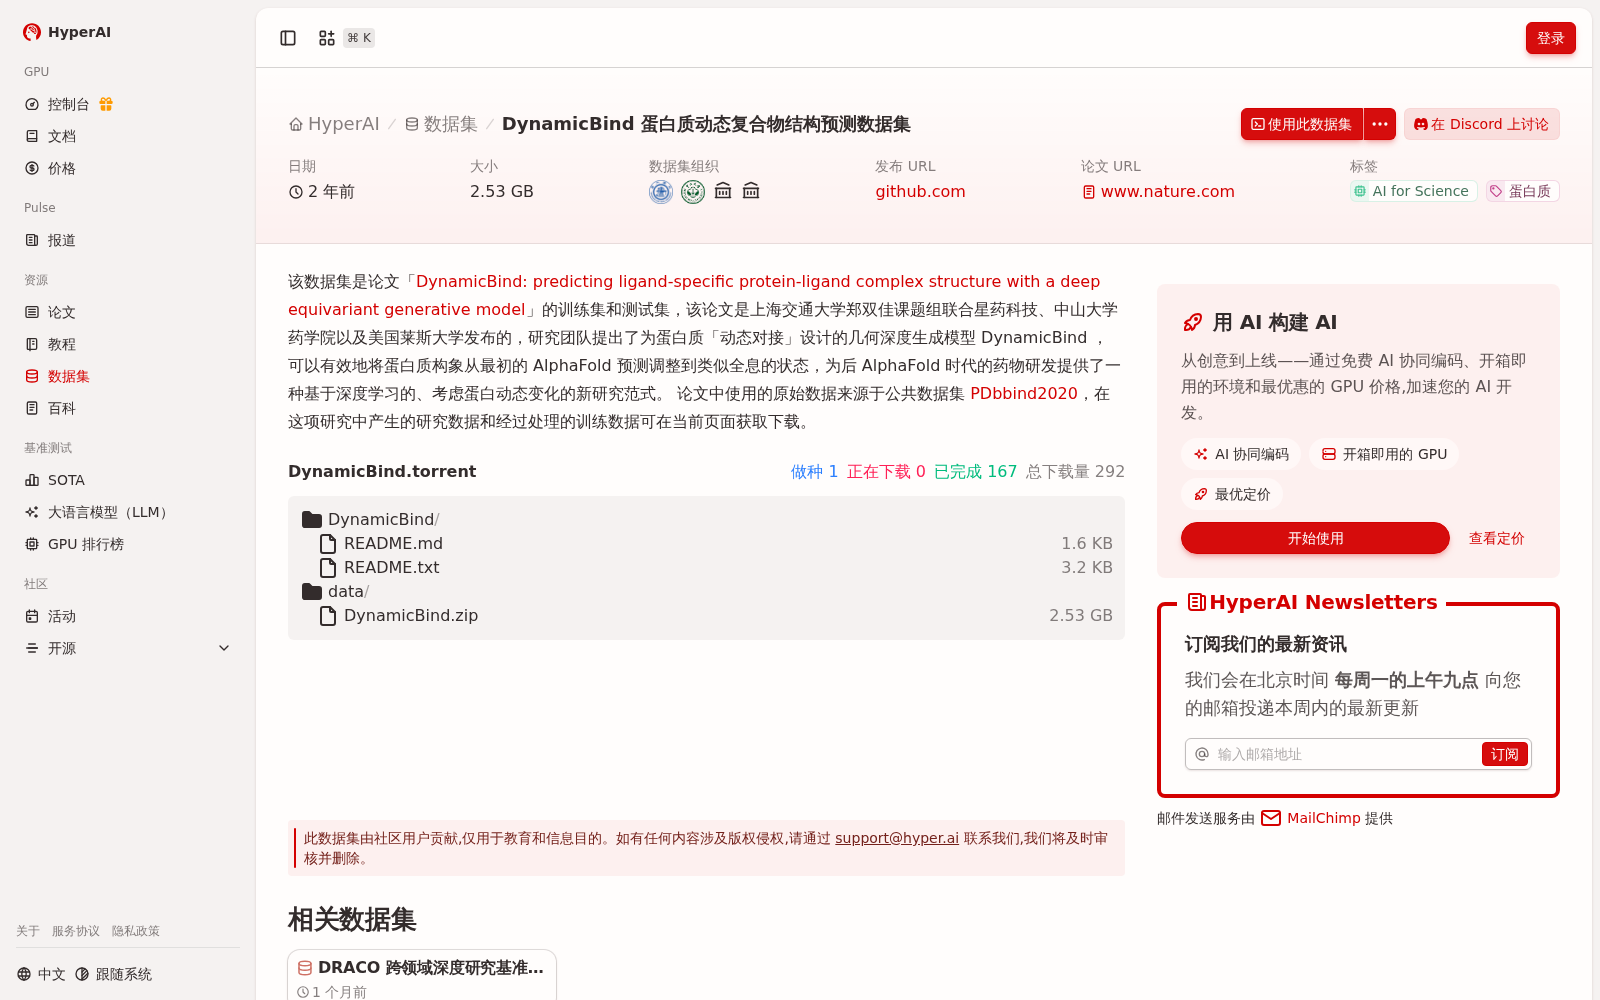Click the 做种 1 seeding stat
Viewport: 1600px width, 1000px height.
pyautogui.click(x=814, y=471)
